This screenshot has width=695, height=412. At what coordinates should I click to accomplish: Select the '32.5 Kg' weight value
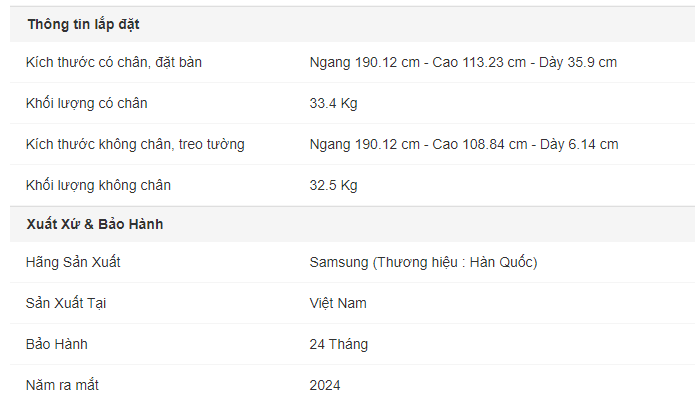pos(333,185)
